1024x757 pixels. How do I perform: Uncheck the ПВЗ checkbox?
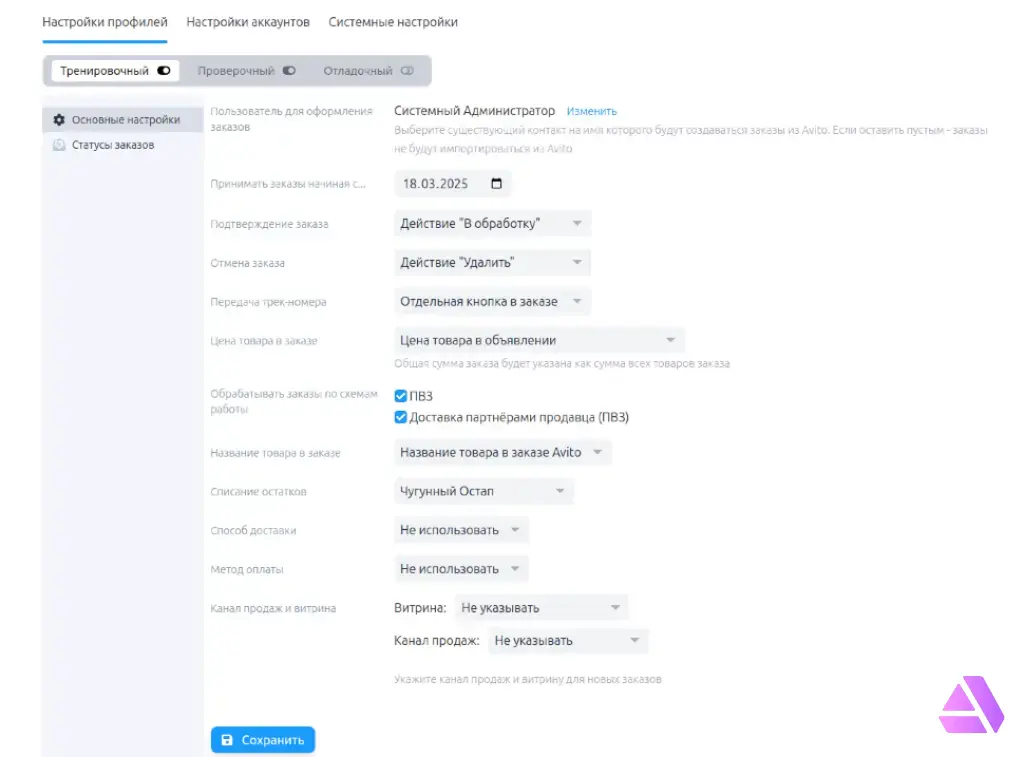click(x=401, y=396)
